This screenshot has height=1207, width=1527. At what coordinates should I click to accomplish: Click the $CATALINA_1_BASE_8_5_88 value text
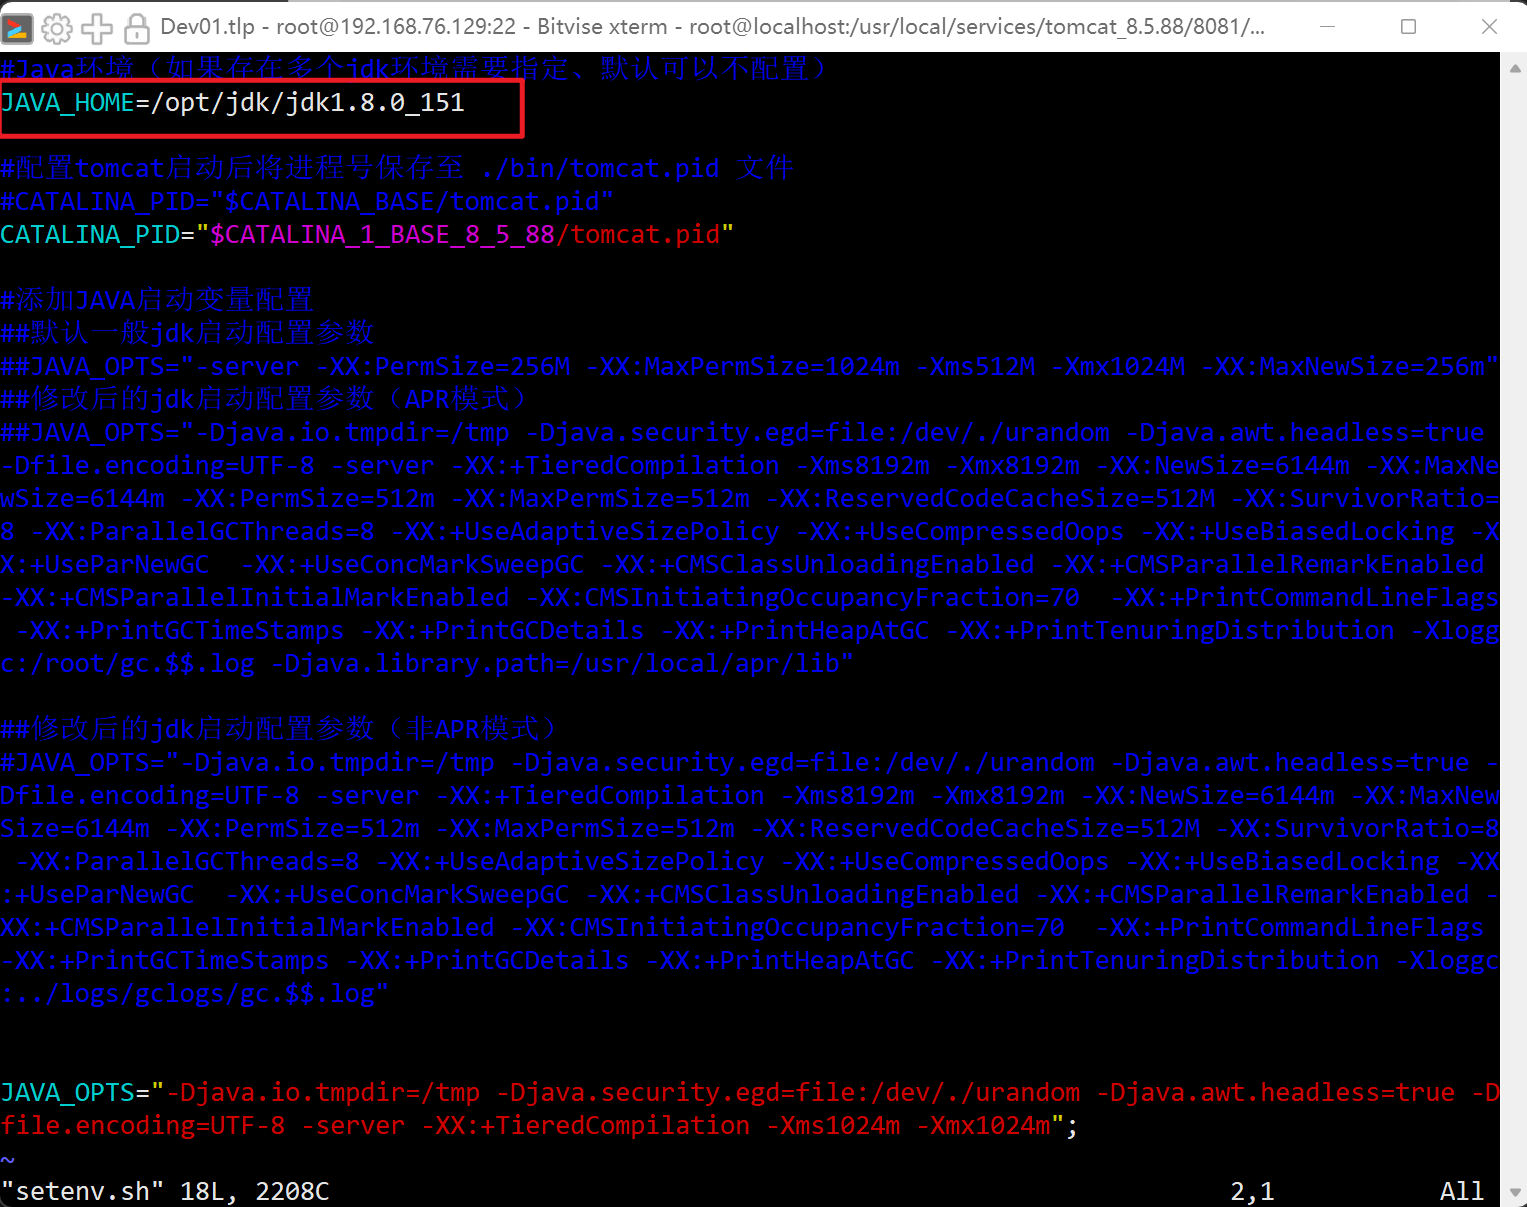pos(382,235)
